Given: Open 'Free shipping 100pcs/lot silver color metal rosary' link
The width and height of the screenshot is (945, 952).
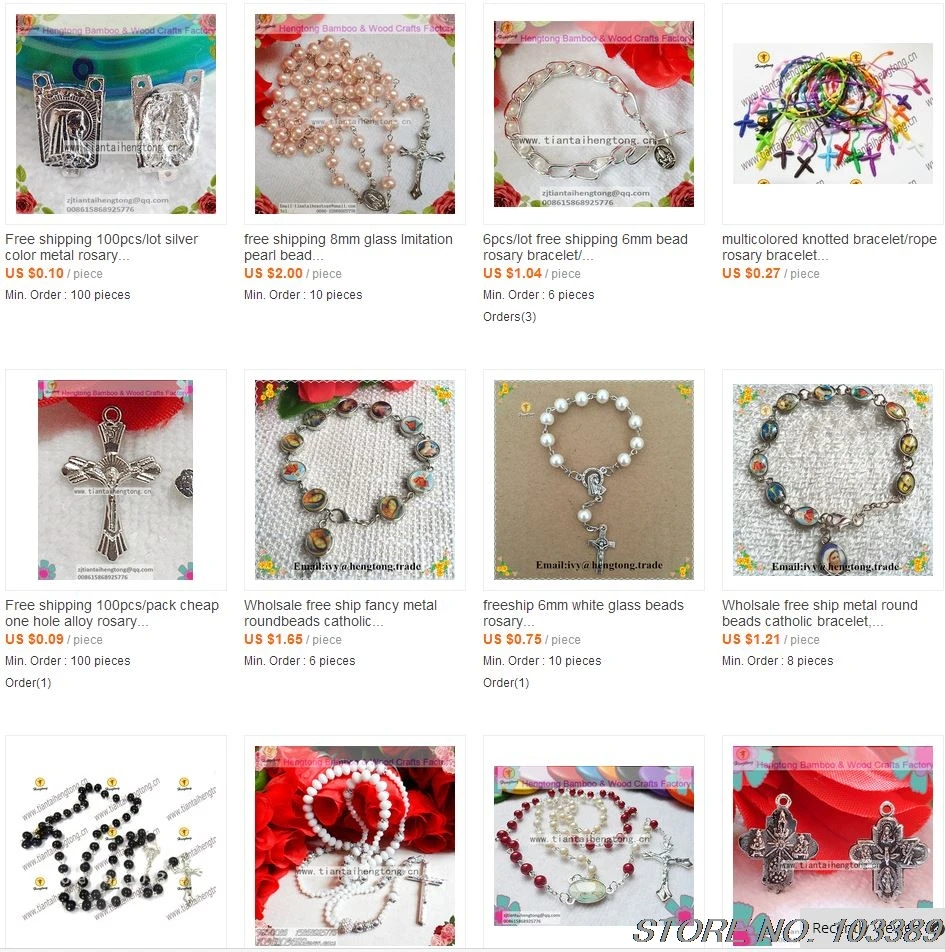Looking at the screenshot, I should [x=101, y=247].
